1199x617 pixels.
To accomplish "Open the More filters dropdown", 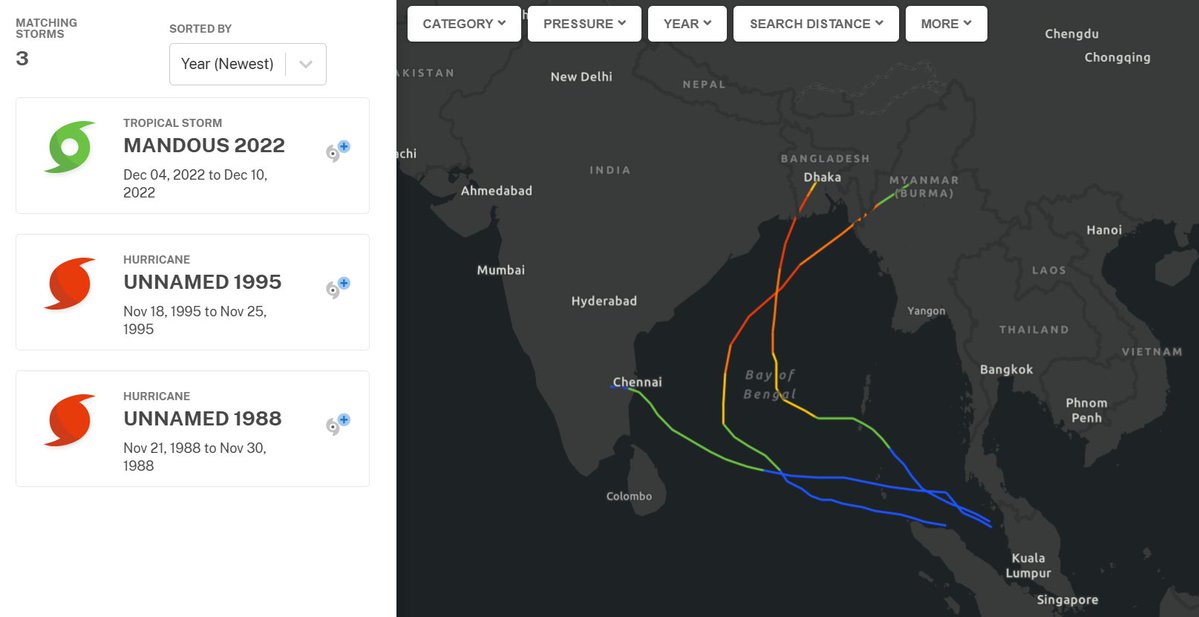I will click(946, 24).
